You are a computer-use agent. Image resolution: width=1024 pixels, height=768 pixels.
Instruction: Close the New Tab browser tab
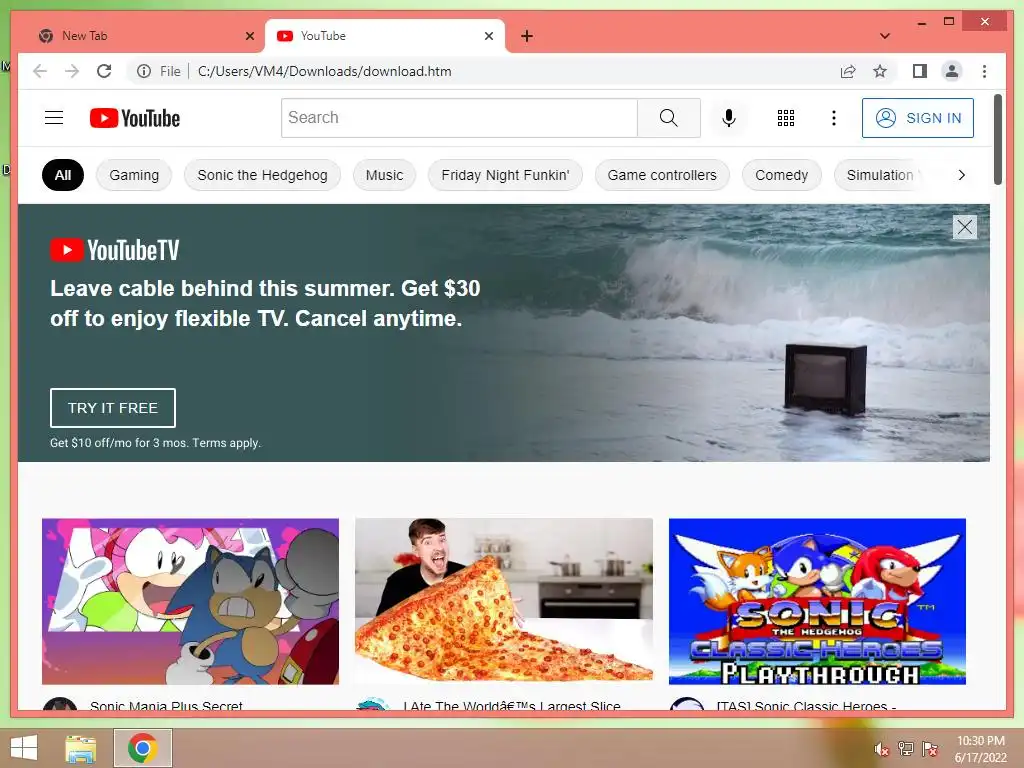point(249,36)
